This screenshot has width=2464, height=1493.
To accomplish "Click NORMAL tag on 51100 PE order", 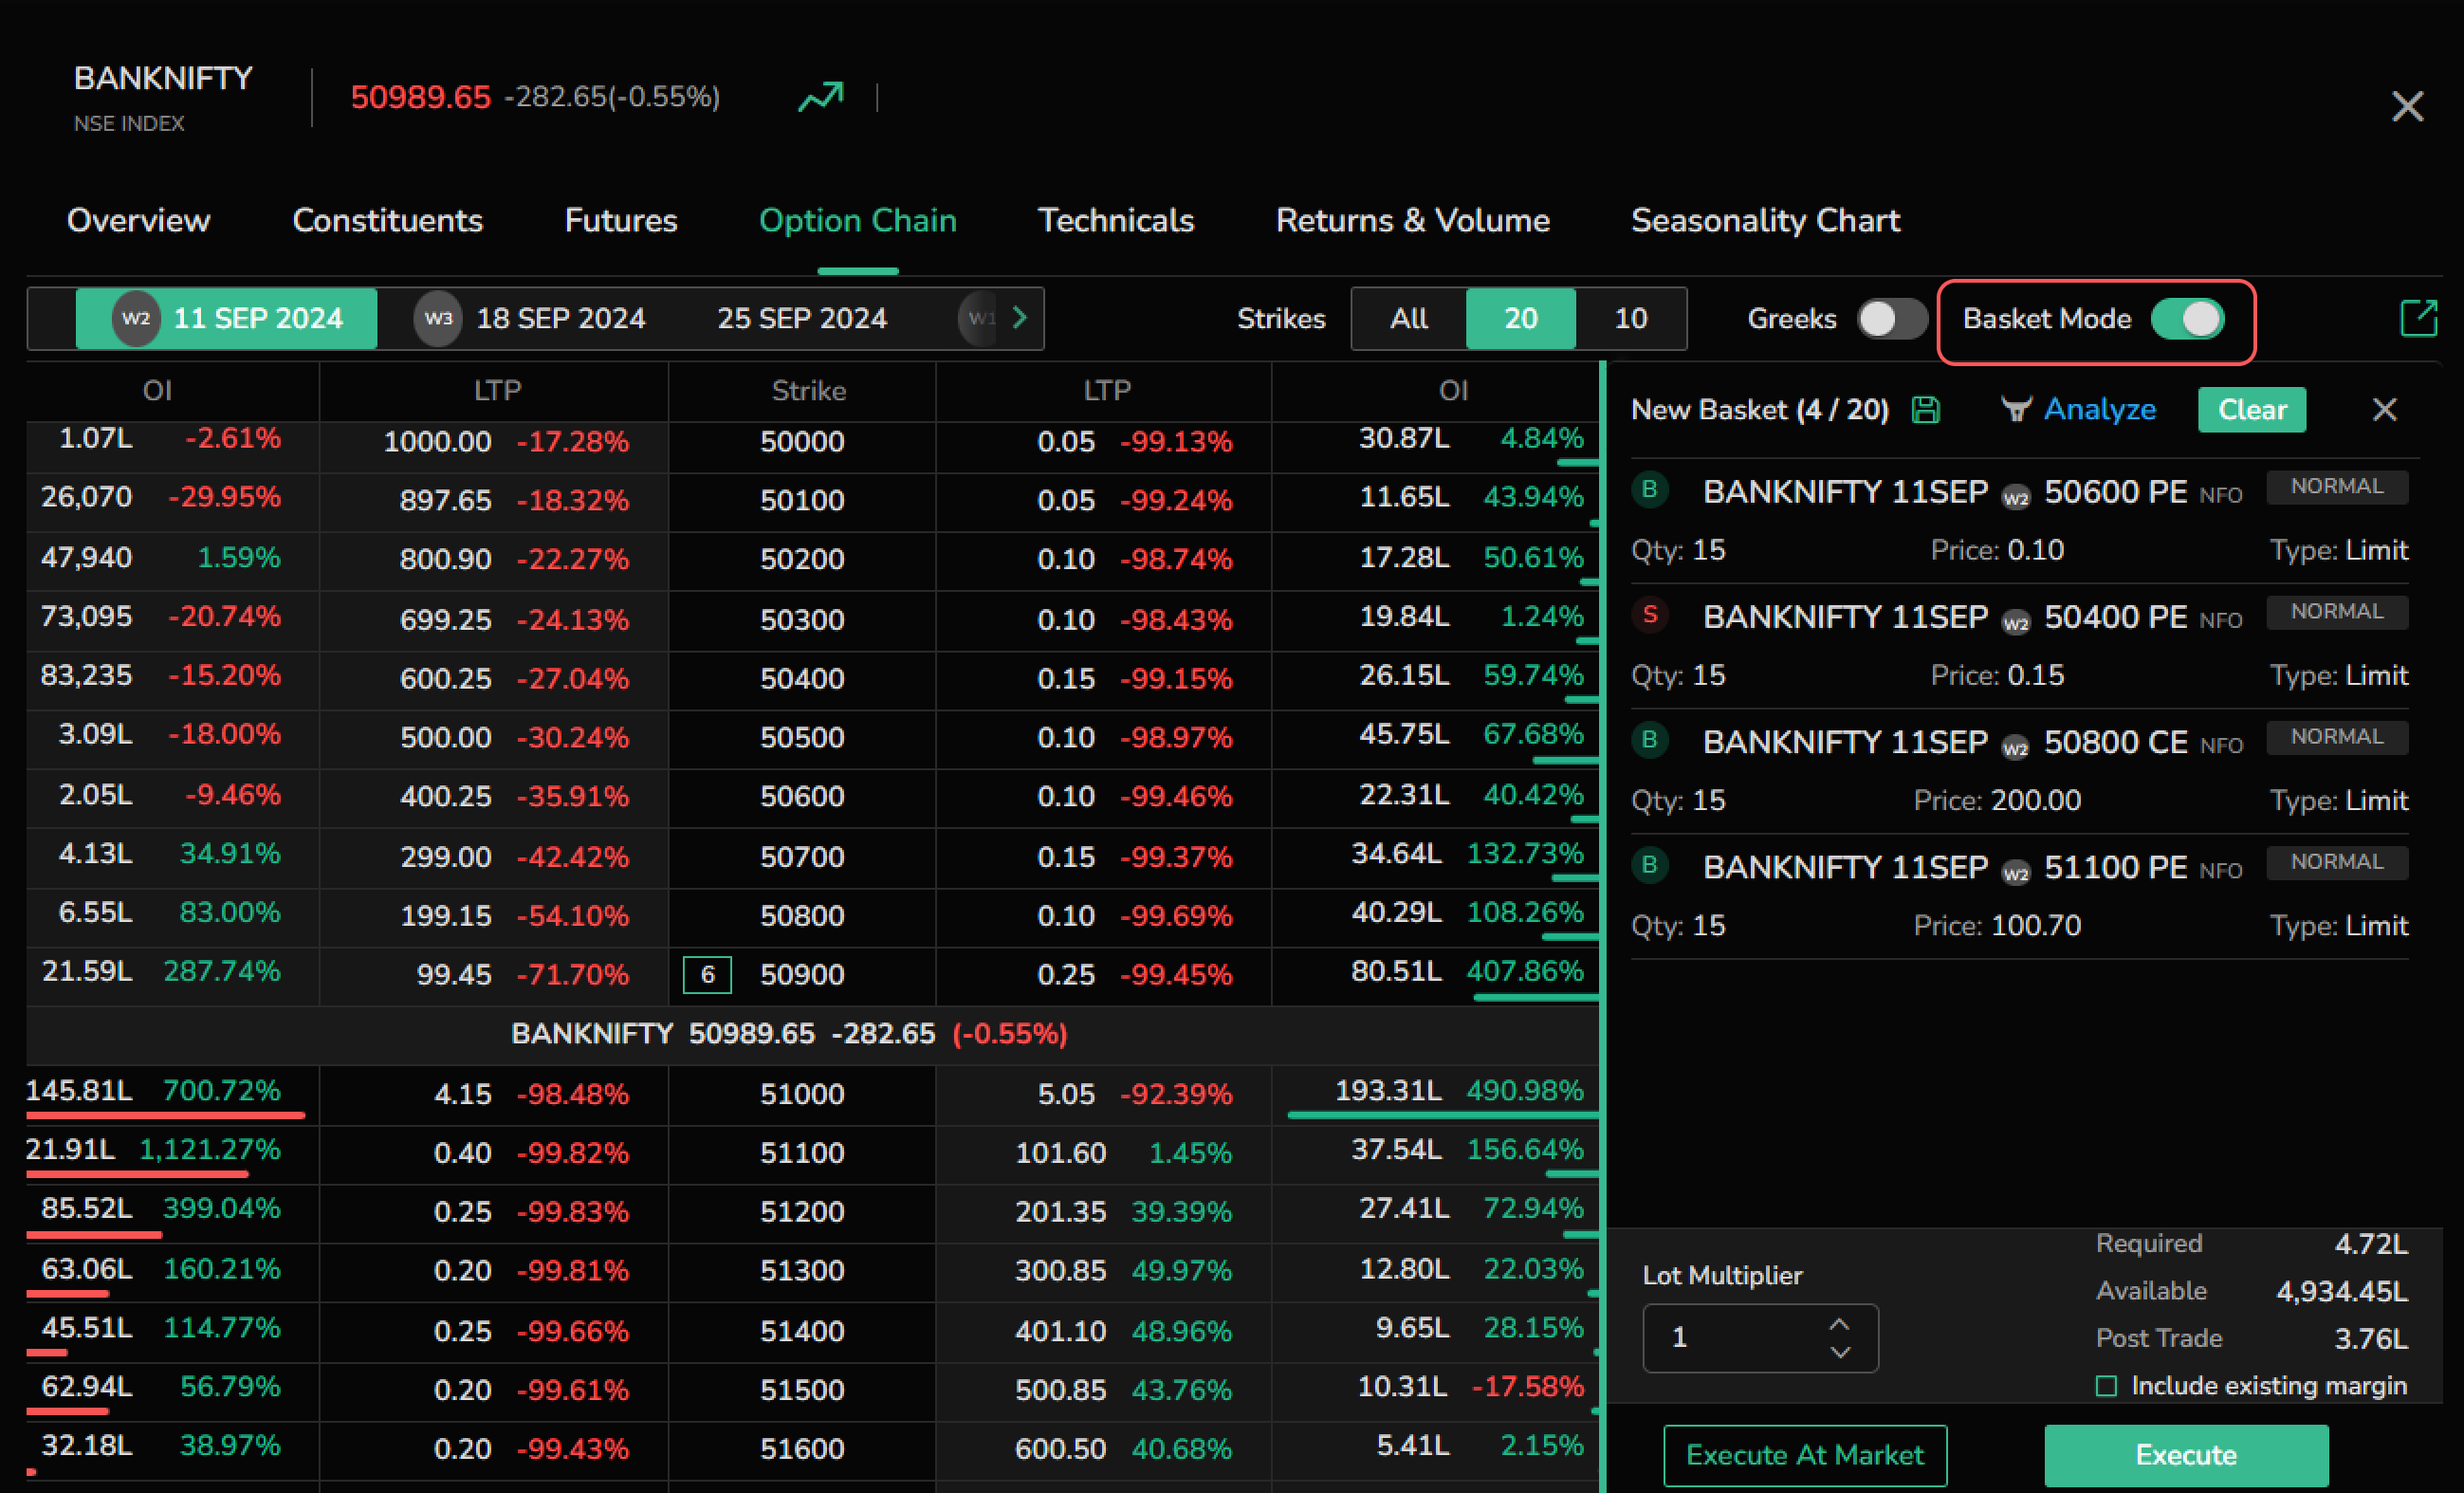I will (2336, 861).
